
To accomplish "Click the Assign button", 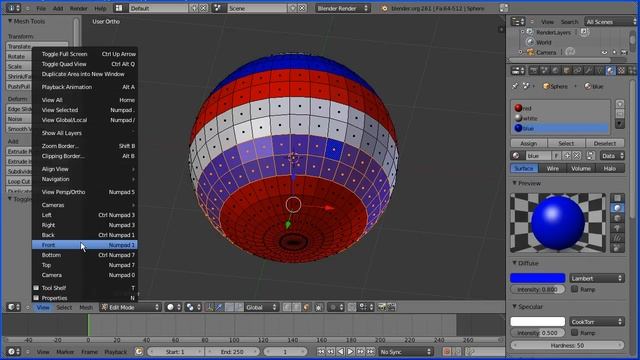I will tap(529, 143).
